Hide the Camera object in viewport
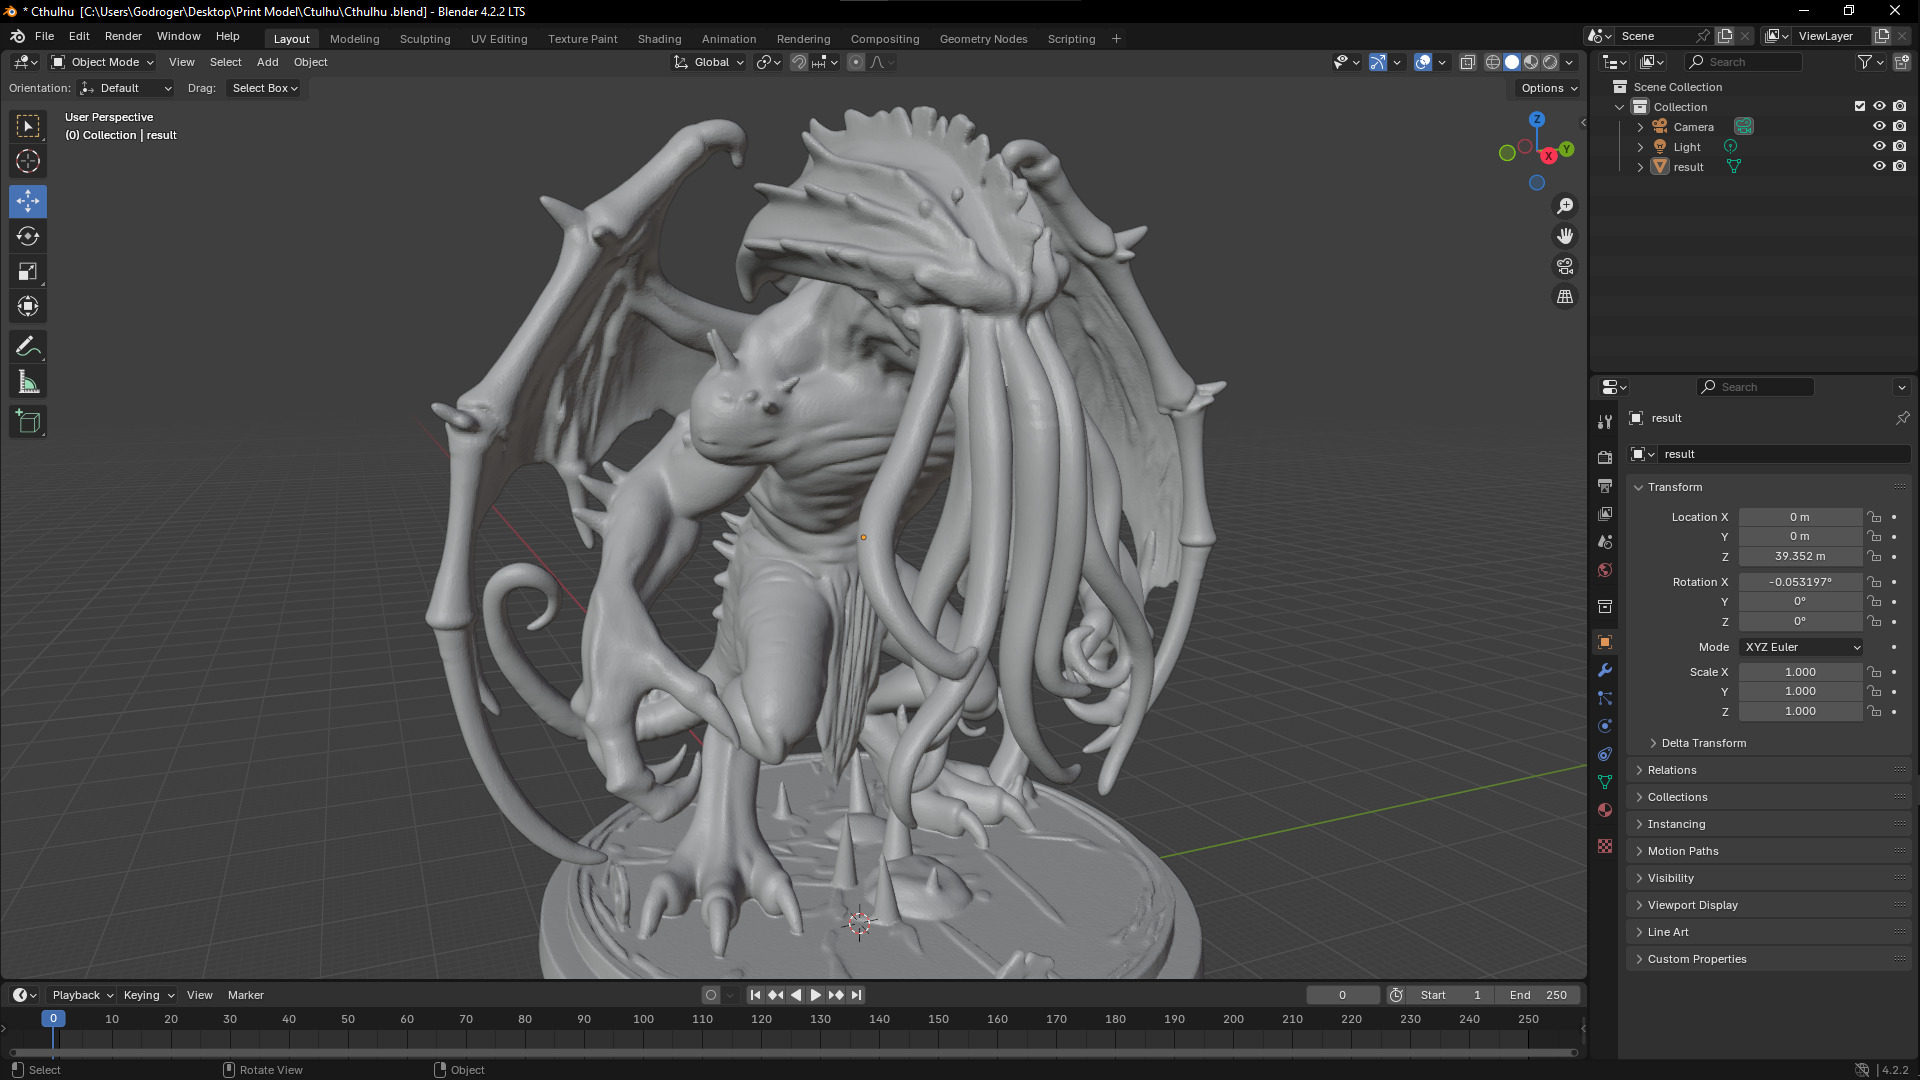This screenshot has height=1080, width=1920. point(1879,126)
